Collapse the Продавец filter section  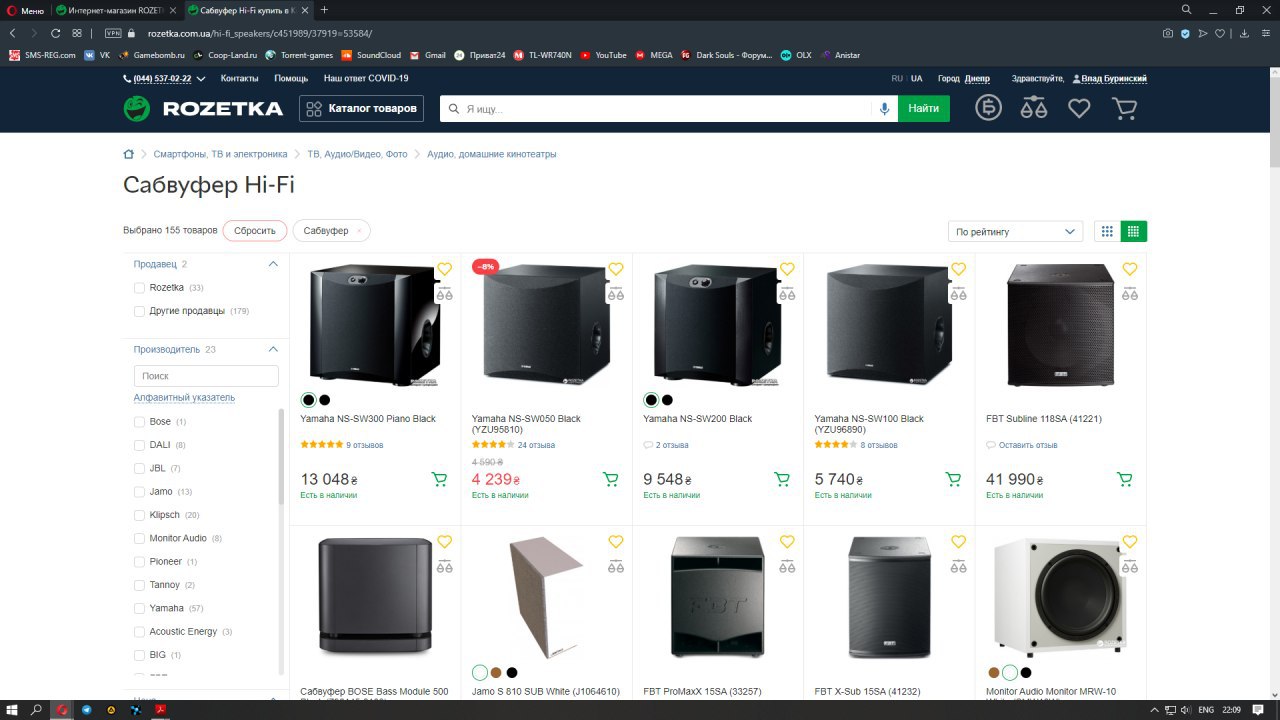coord(273,264)
